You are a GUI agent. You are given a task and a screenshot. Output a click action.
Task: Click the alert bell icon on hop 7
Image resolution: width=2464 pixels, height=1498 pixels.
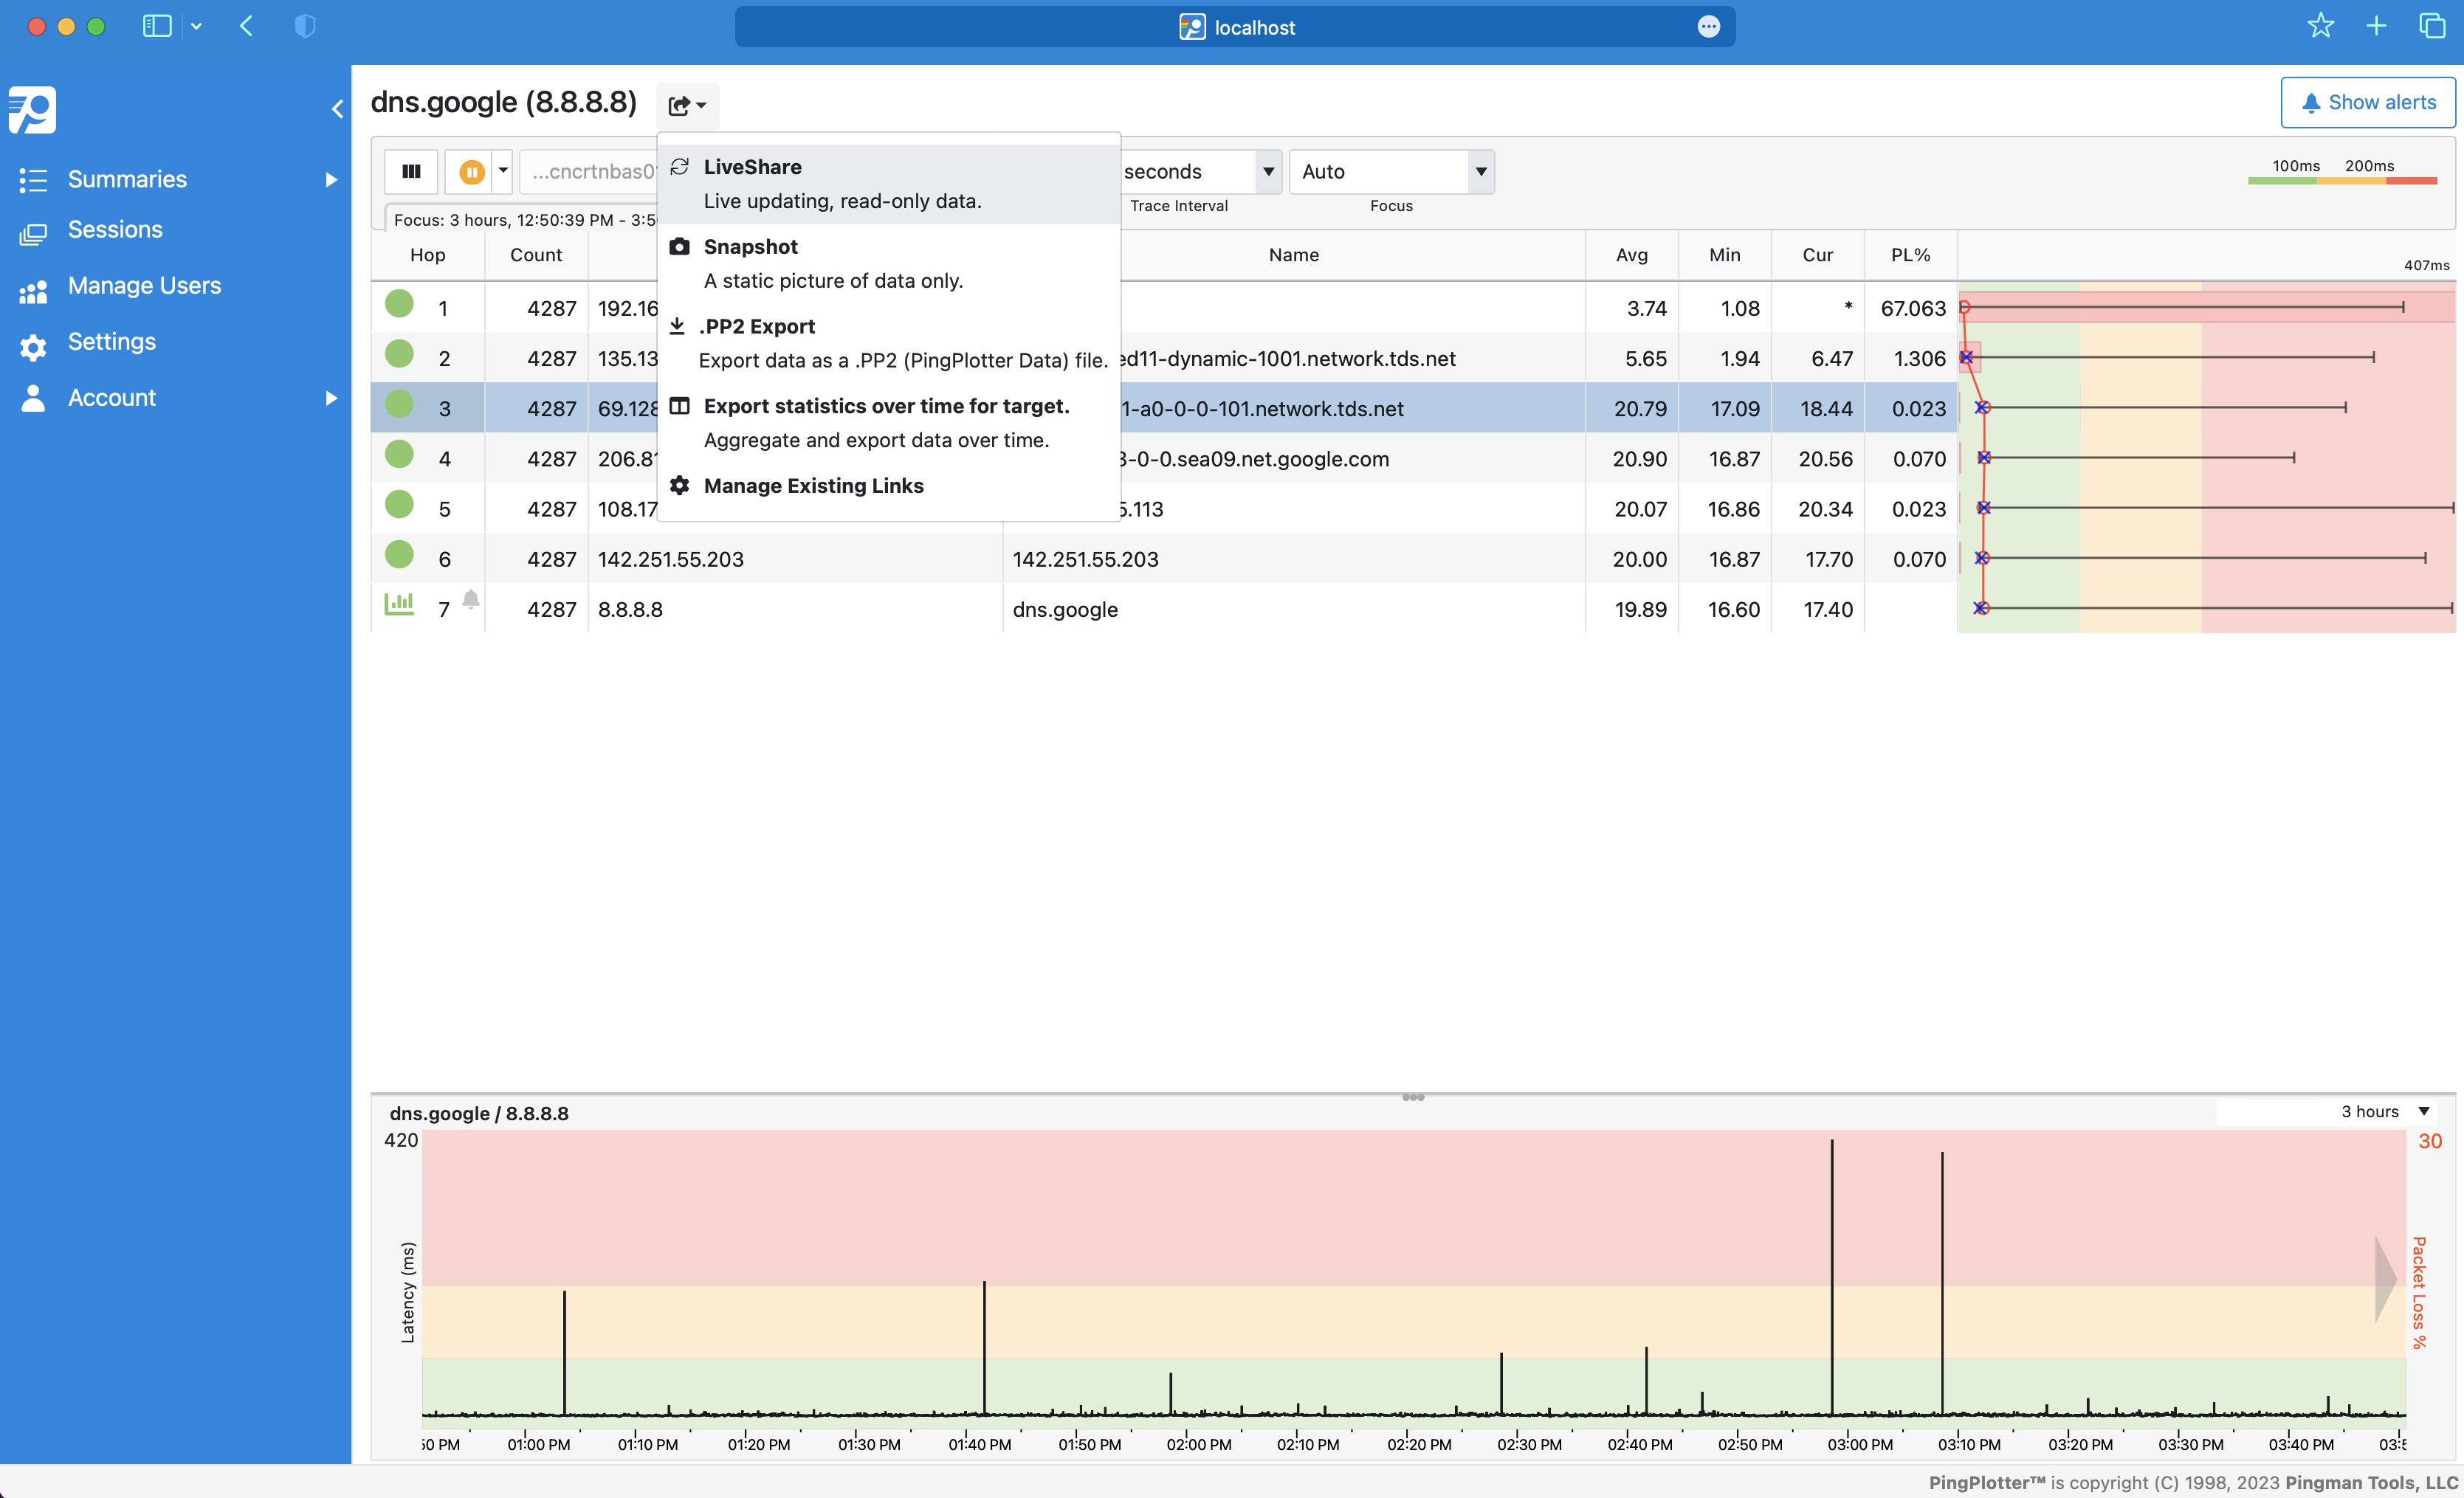click(x=471, y=600)
